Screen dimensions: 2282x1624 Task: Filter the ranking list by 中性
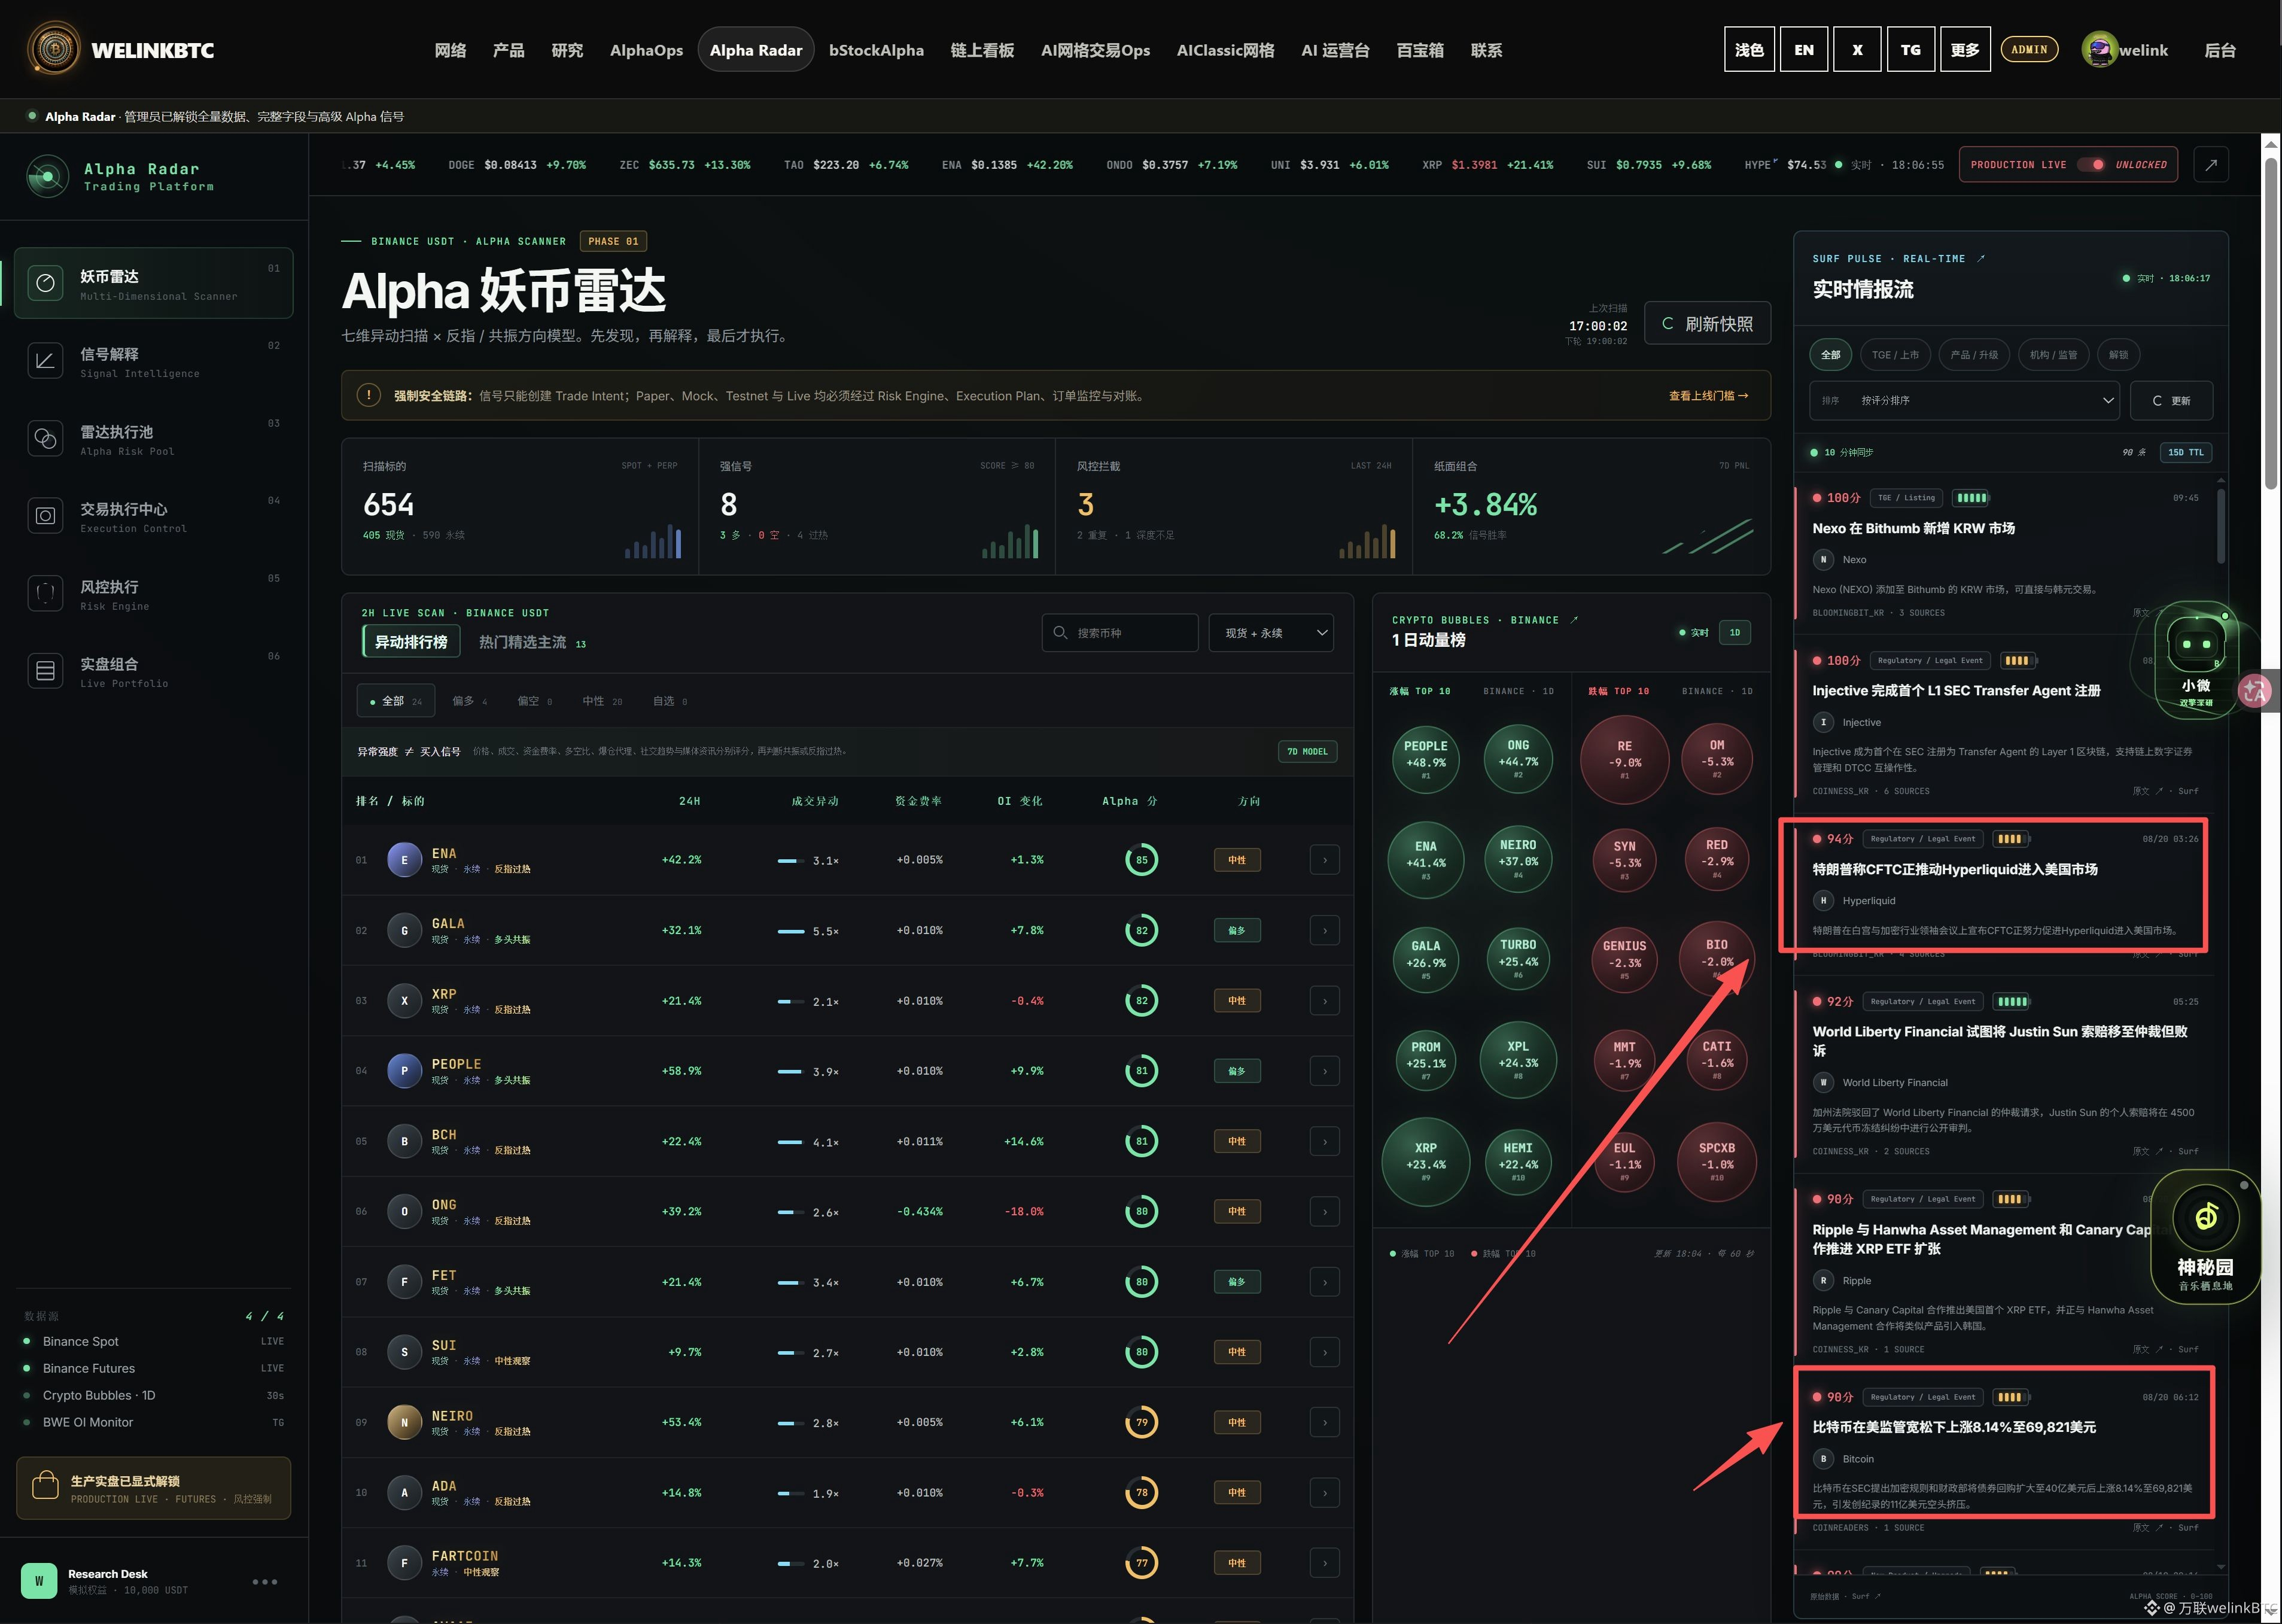602,701
